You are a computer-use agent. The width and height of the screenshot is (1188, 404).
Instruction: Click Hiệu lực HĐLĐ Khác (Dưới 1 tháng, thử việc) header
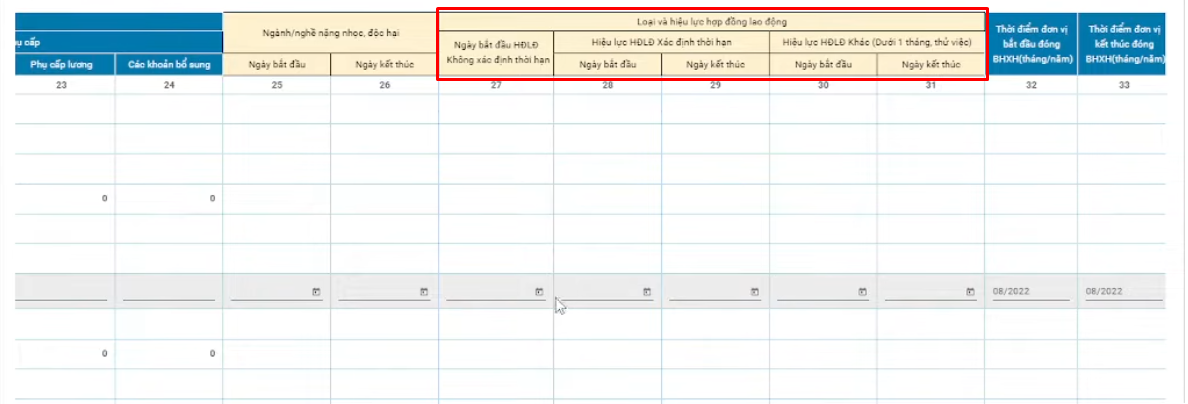[x=877, y=43]
